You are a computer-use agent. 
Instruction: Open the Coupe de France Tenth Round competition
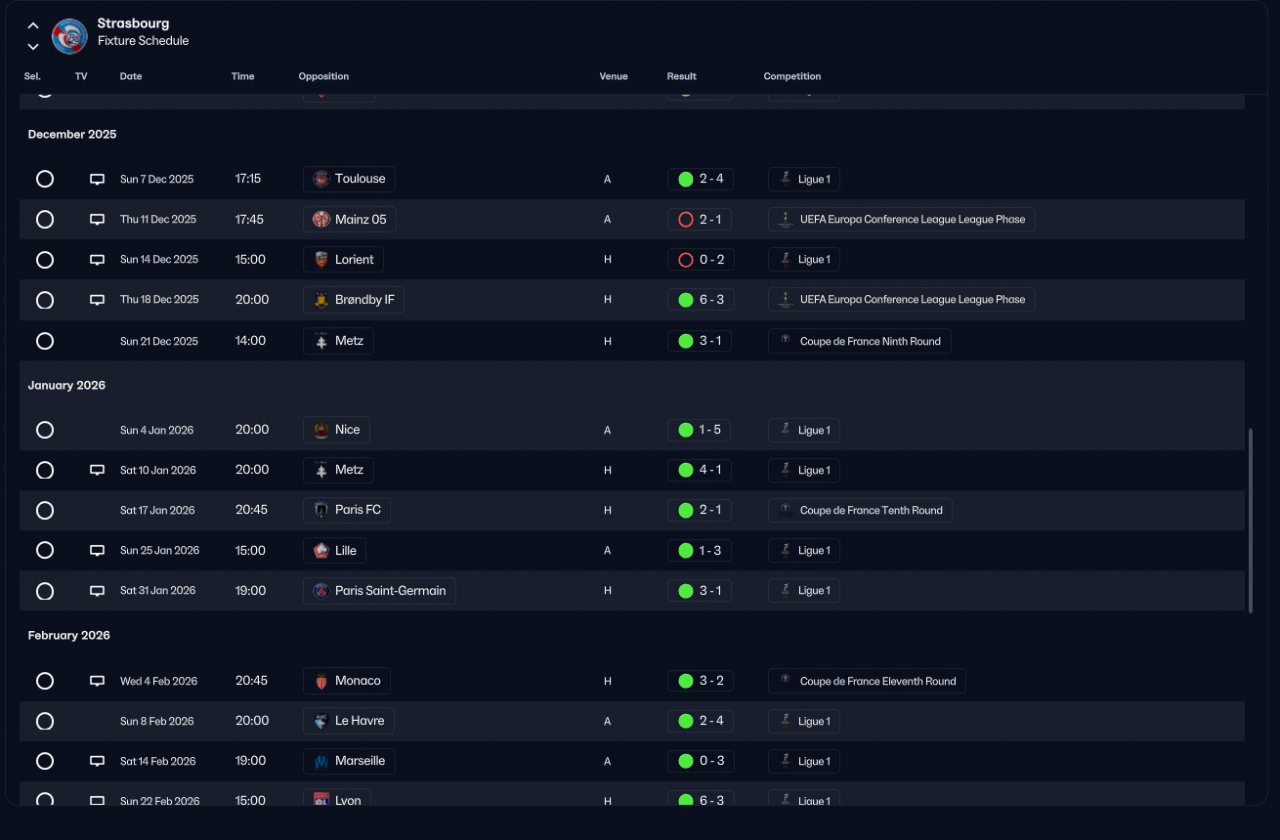coord(861,511)
